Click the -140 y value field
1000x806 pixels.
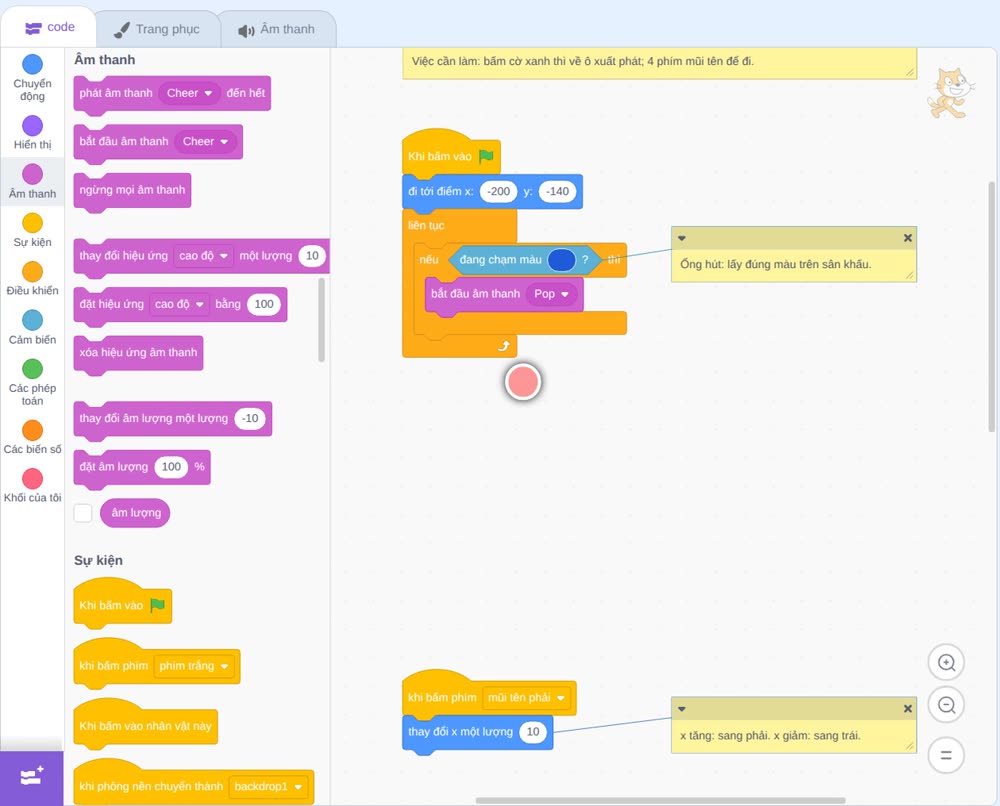click(x=557, y=191)
